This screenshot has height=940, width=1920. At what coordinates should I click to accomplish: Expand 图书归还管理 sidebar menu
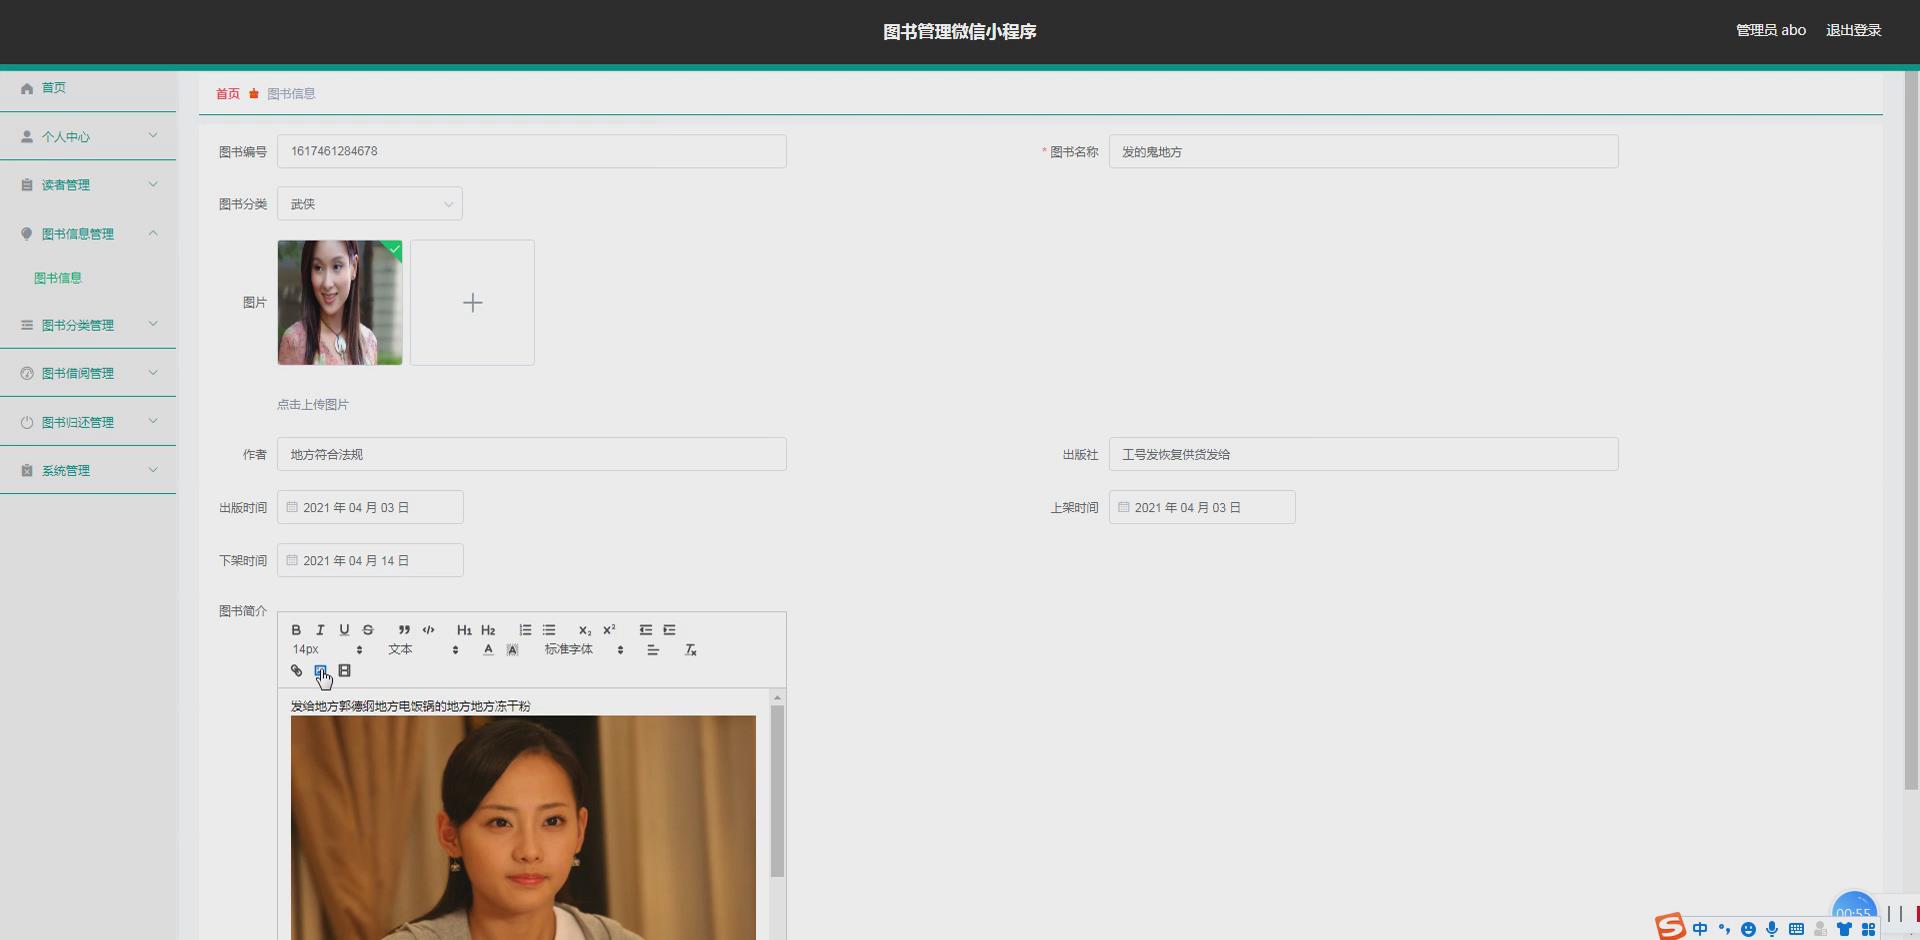pyautogui.click(x=88, y=422)
